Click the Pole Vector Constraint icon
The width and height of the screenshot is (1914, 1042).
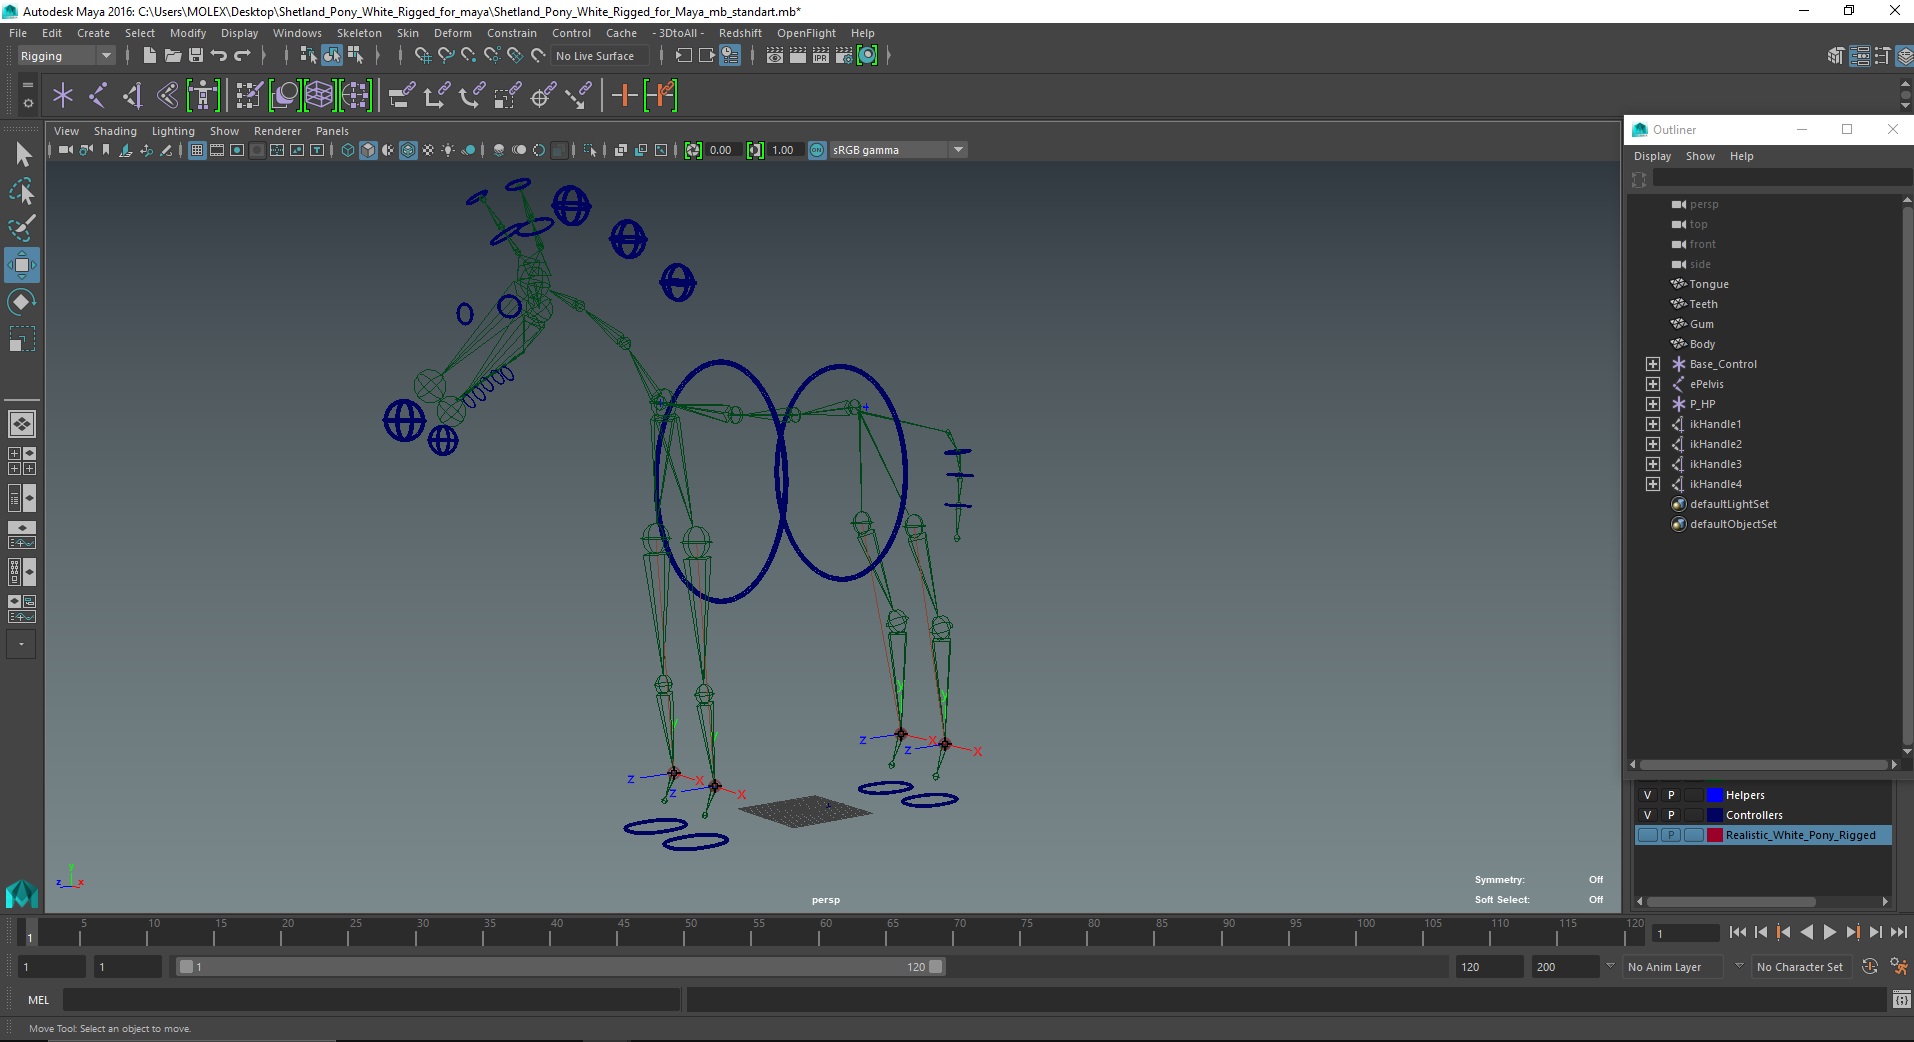(x=579, y=96)
